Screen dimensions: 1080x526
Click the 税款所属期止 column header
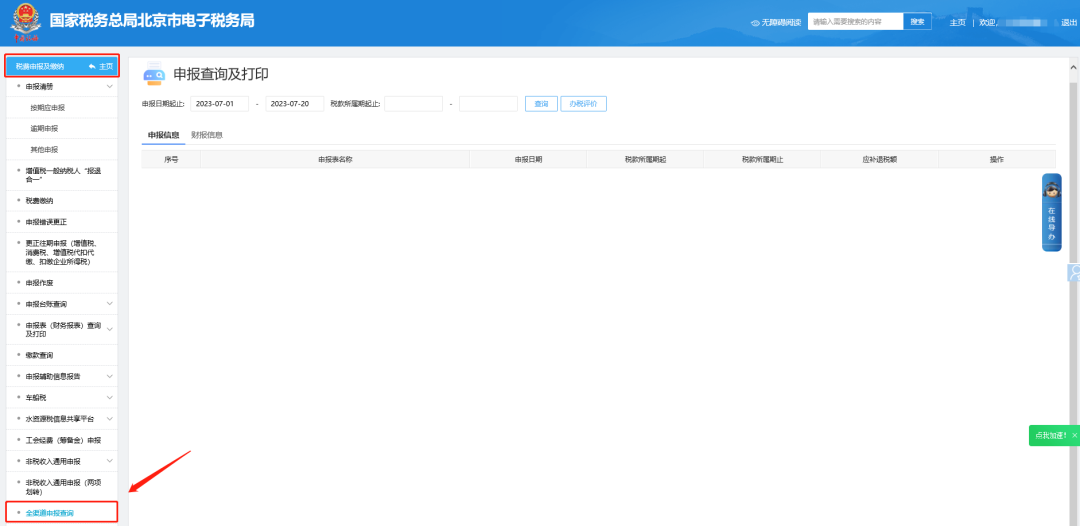[762, 159]
